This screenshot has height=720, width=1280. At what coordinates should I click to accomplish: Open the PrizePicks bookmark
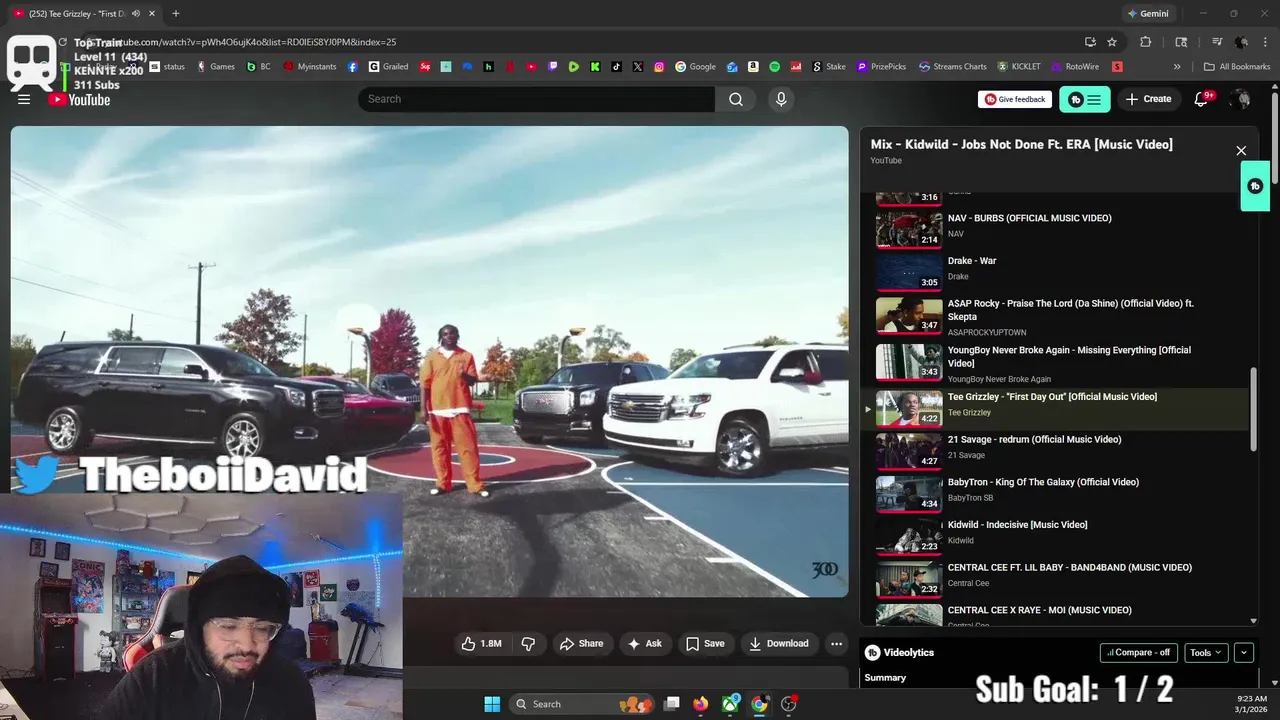881,67
